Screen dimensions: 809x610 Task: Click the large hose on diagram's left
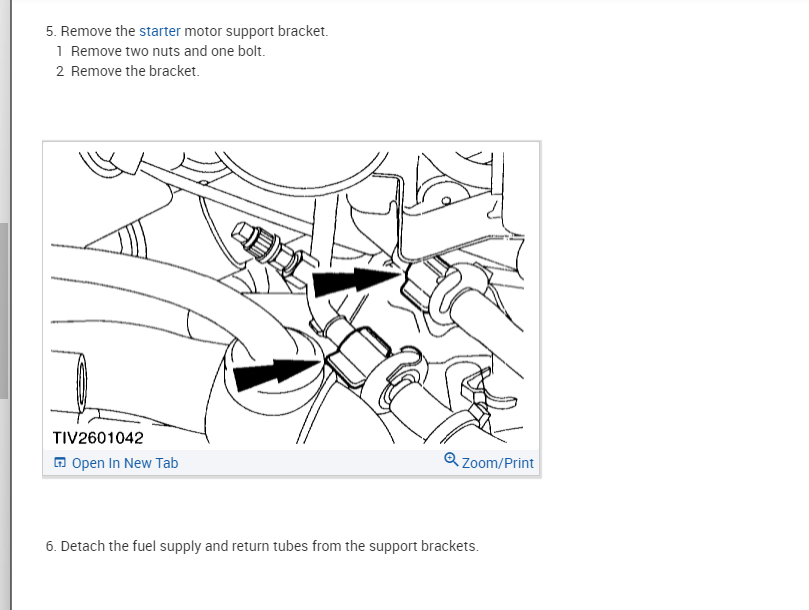[x=170, y=299]
